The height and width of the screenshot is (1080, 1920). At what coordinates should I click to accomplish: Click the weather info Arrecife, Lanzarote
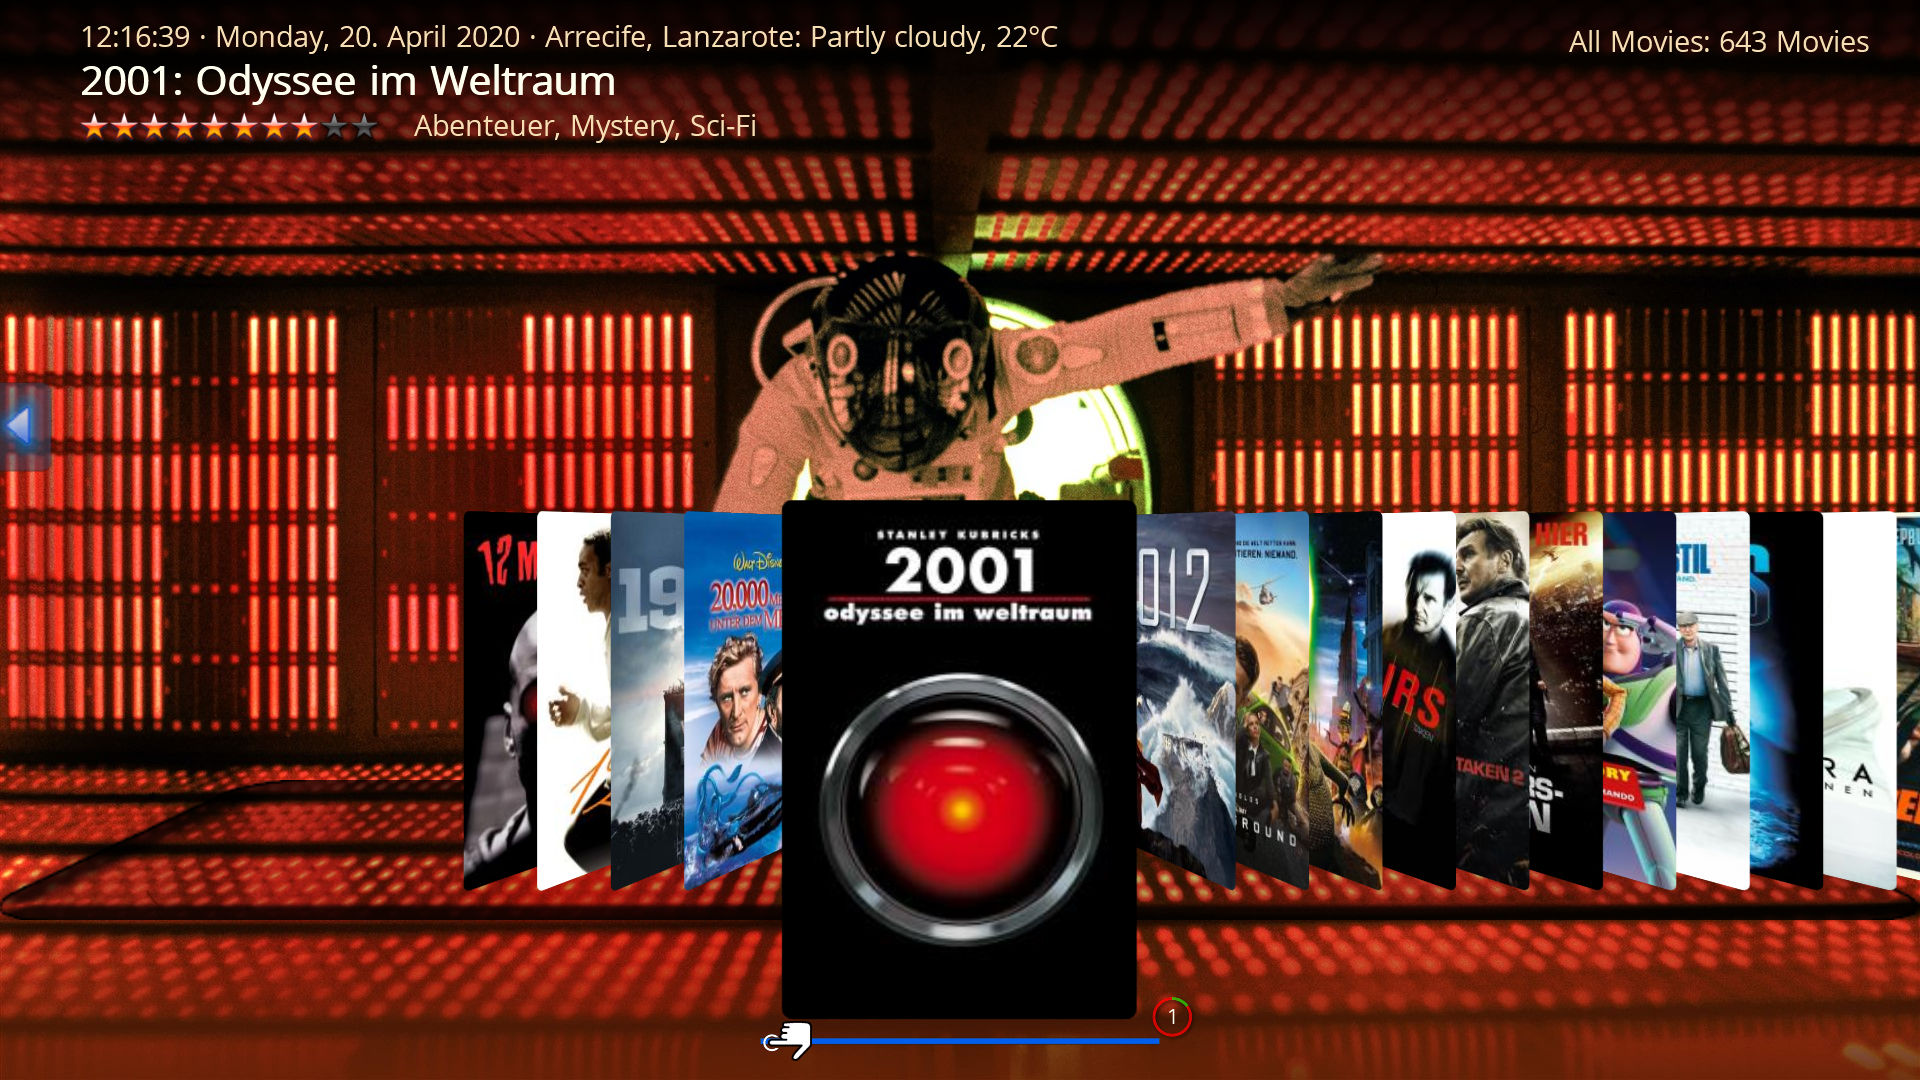[801, 37]
